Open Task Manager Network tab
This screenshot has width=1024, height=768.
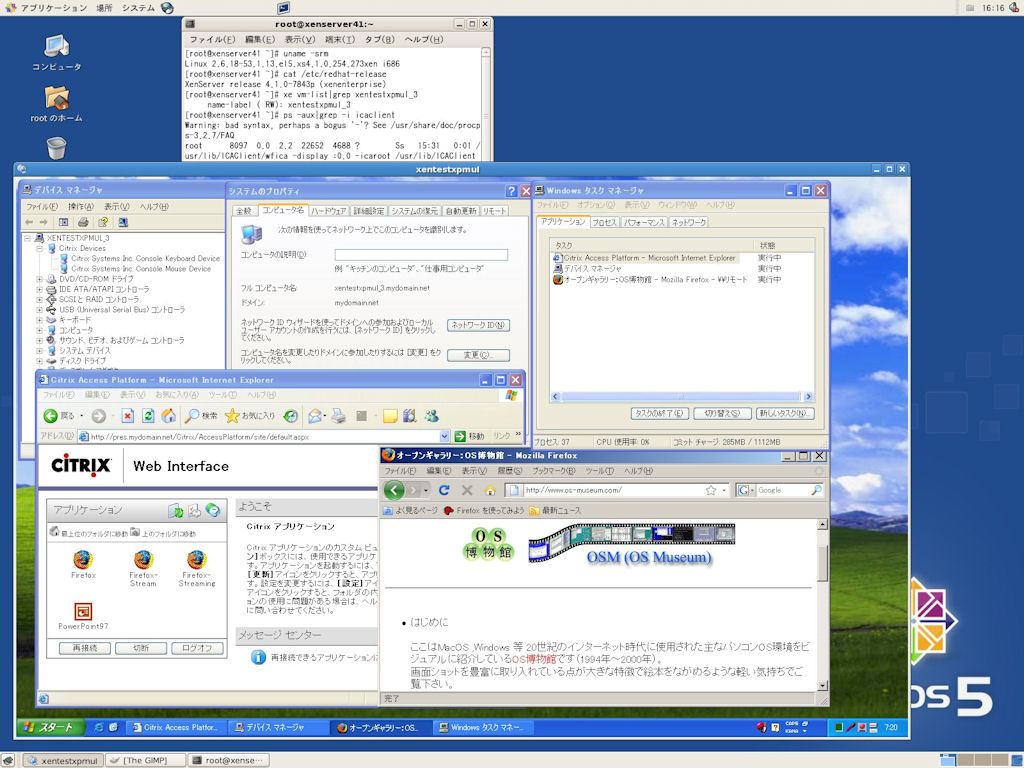(689, 223)
